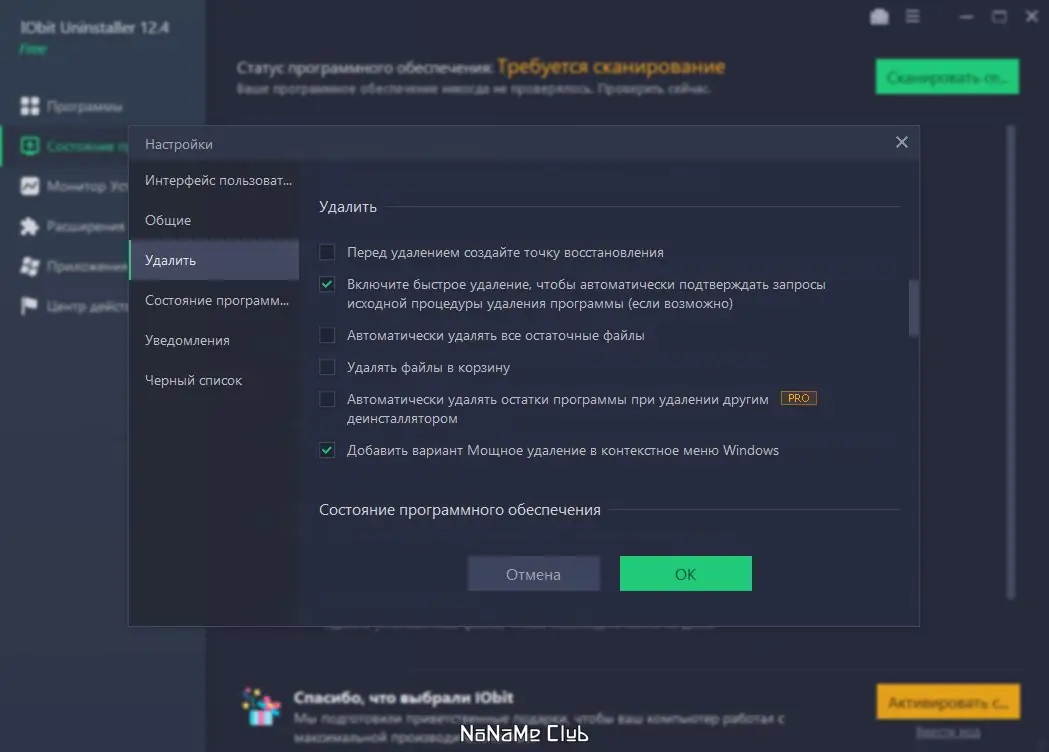1049x752 pixels.
Task: Open the hamburger menu in the title bar
Action: [913, 16]
